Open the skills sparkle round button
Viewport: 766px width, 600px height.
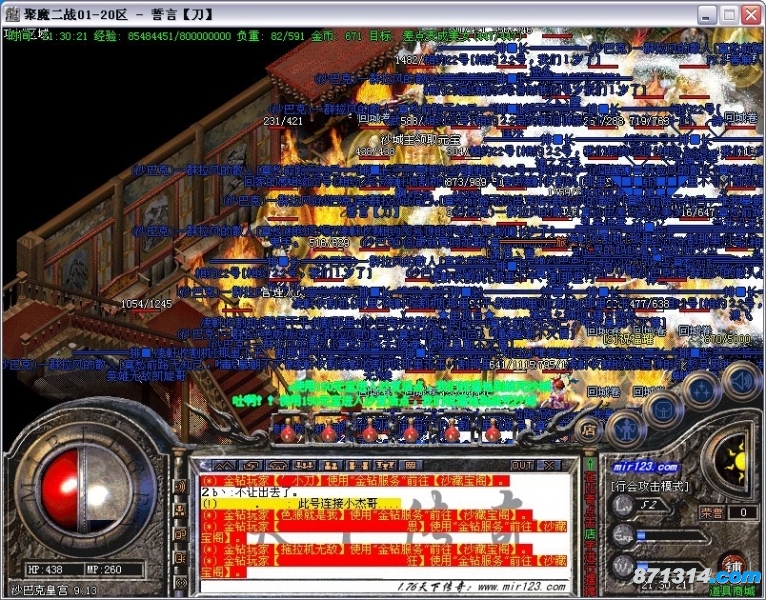[x=702, y=390]
